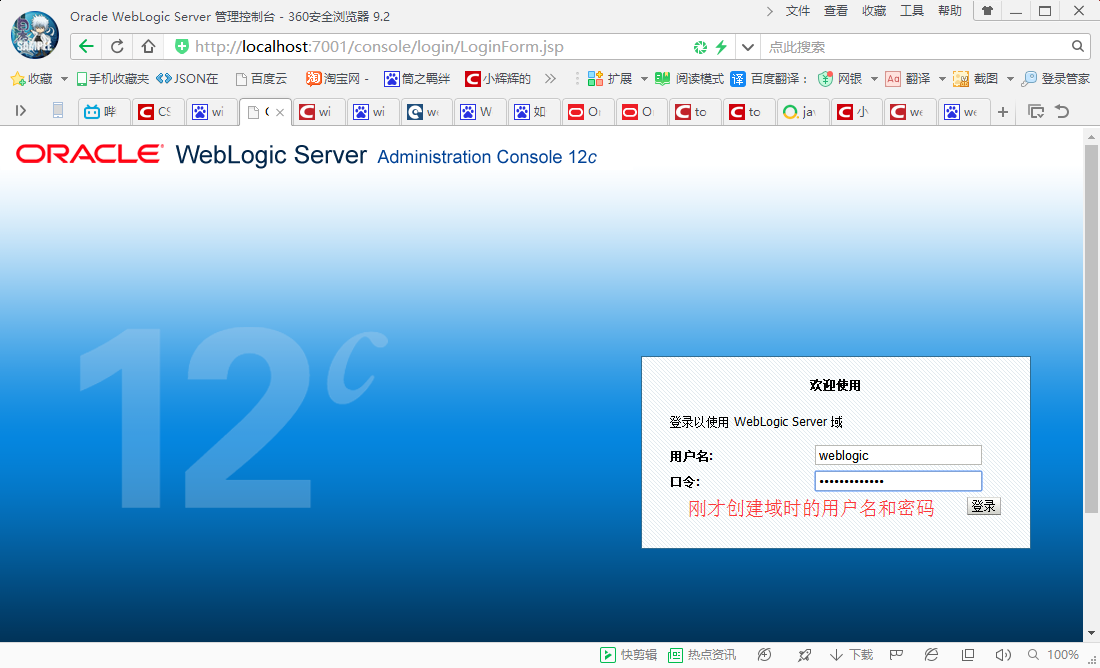Click the IE engine icon in status bar

pos(932,655)
